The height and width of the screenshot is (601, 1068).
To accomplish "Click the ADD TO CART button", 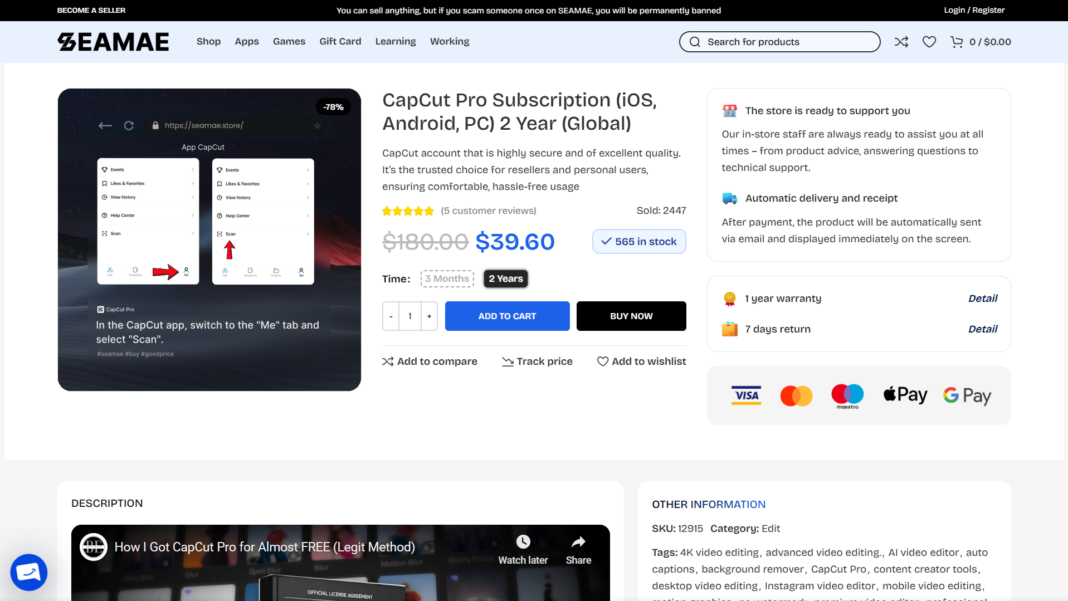I will 507,316.
